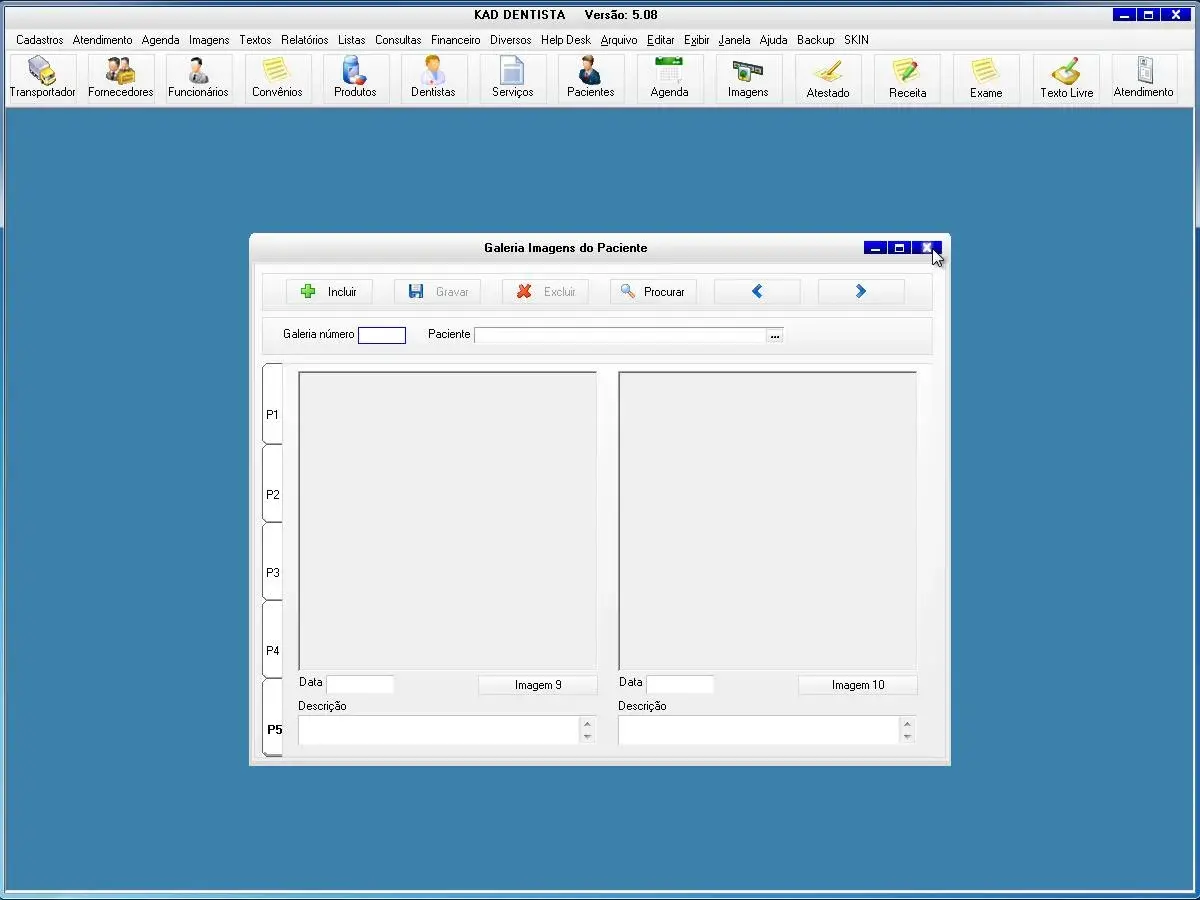
Task: Open Funcionários from the toolbar
Action: tap(198, 78)
